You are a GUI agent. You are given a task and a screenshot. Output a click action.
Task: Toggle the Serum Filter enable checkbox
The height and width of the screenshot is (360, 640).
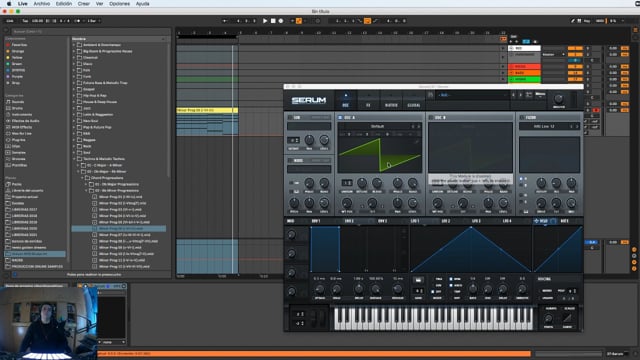point(522,118)
